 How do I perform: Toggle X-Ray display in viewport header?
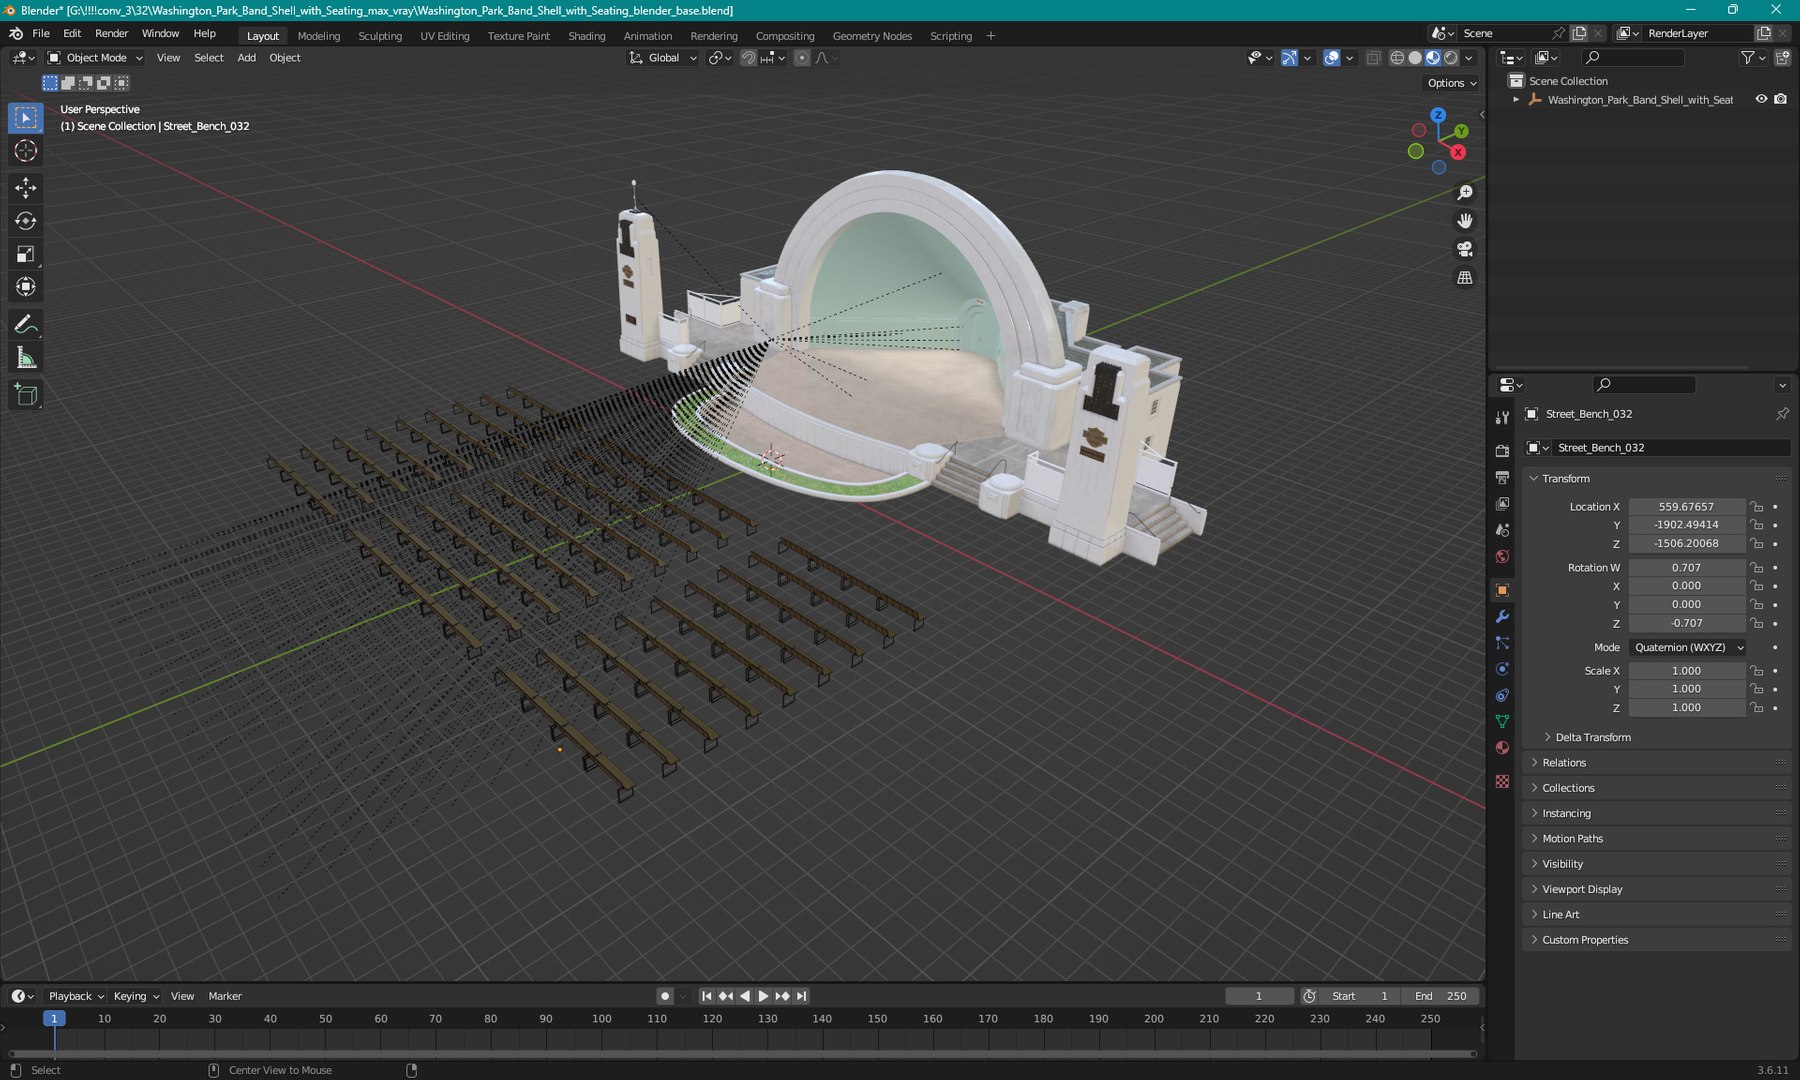pyautogui.click(x=1374, y=58)
